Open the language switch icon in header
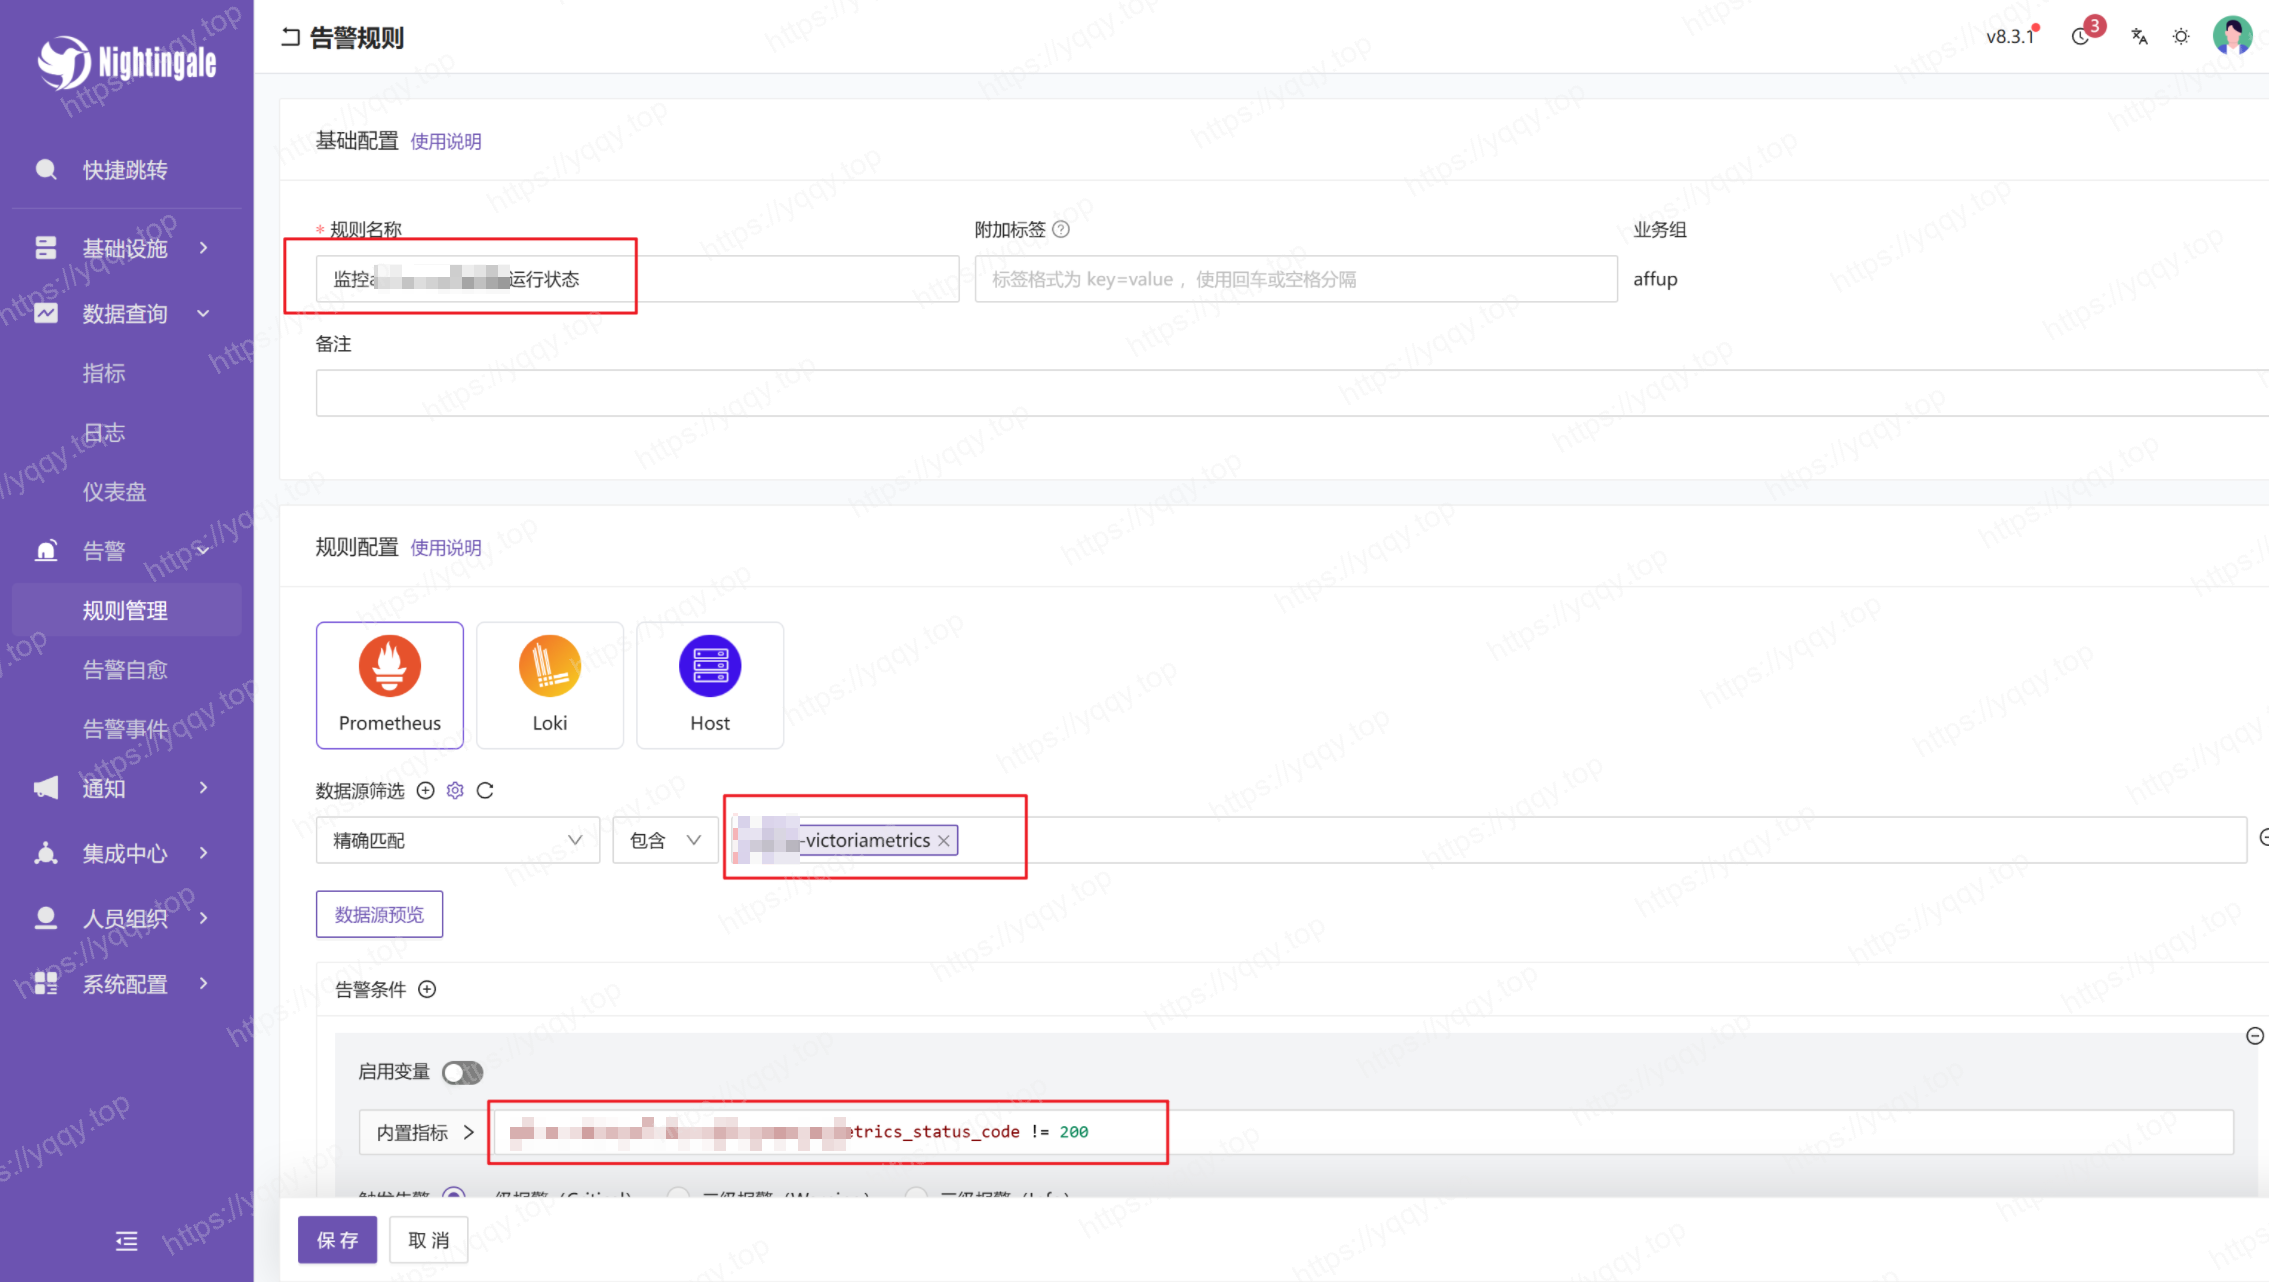The image size is (2269, 1282). tap(2139, 36)
